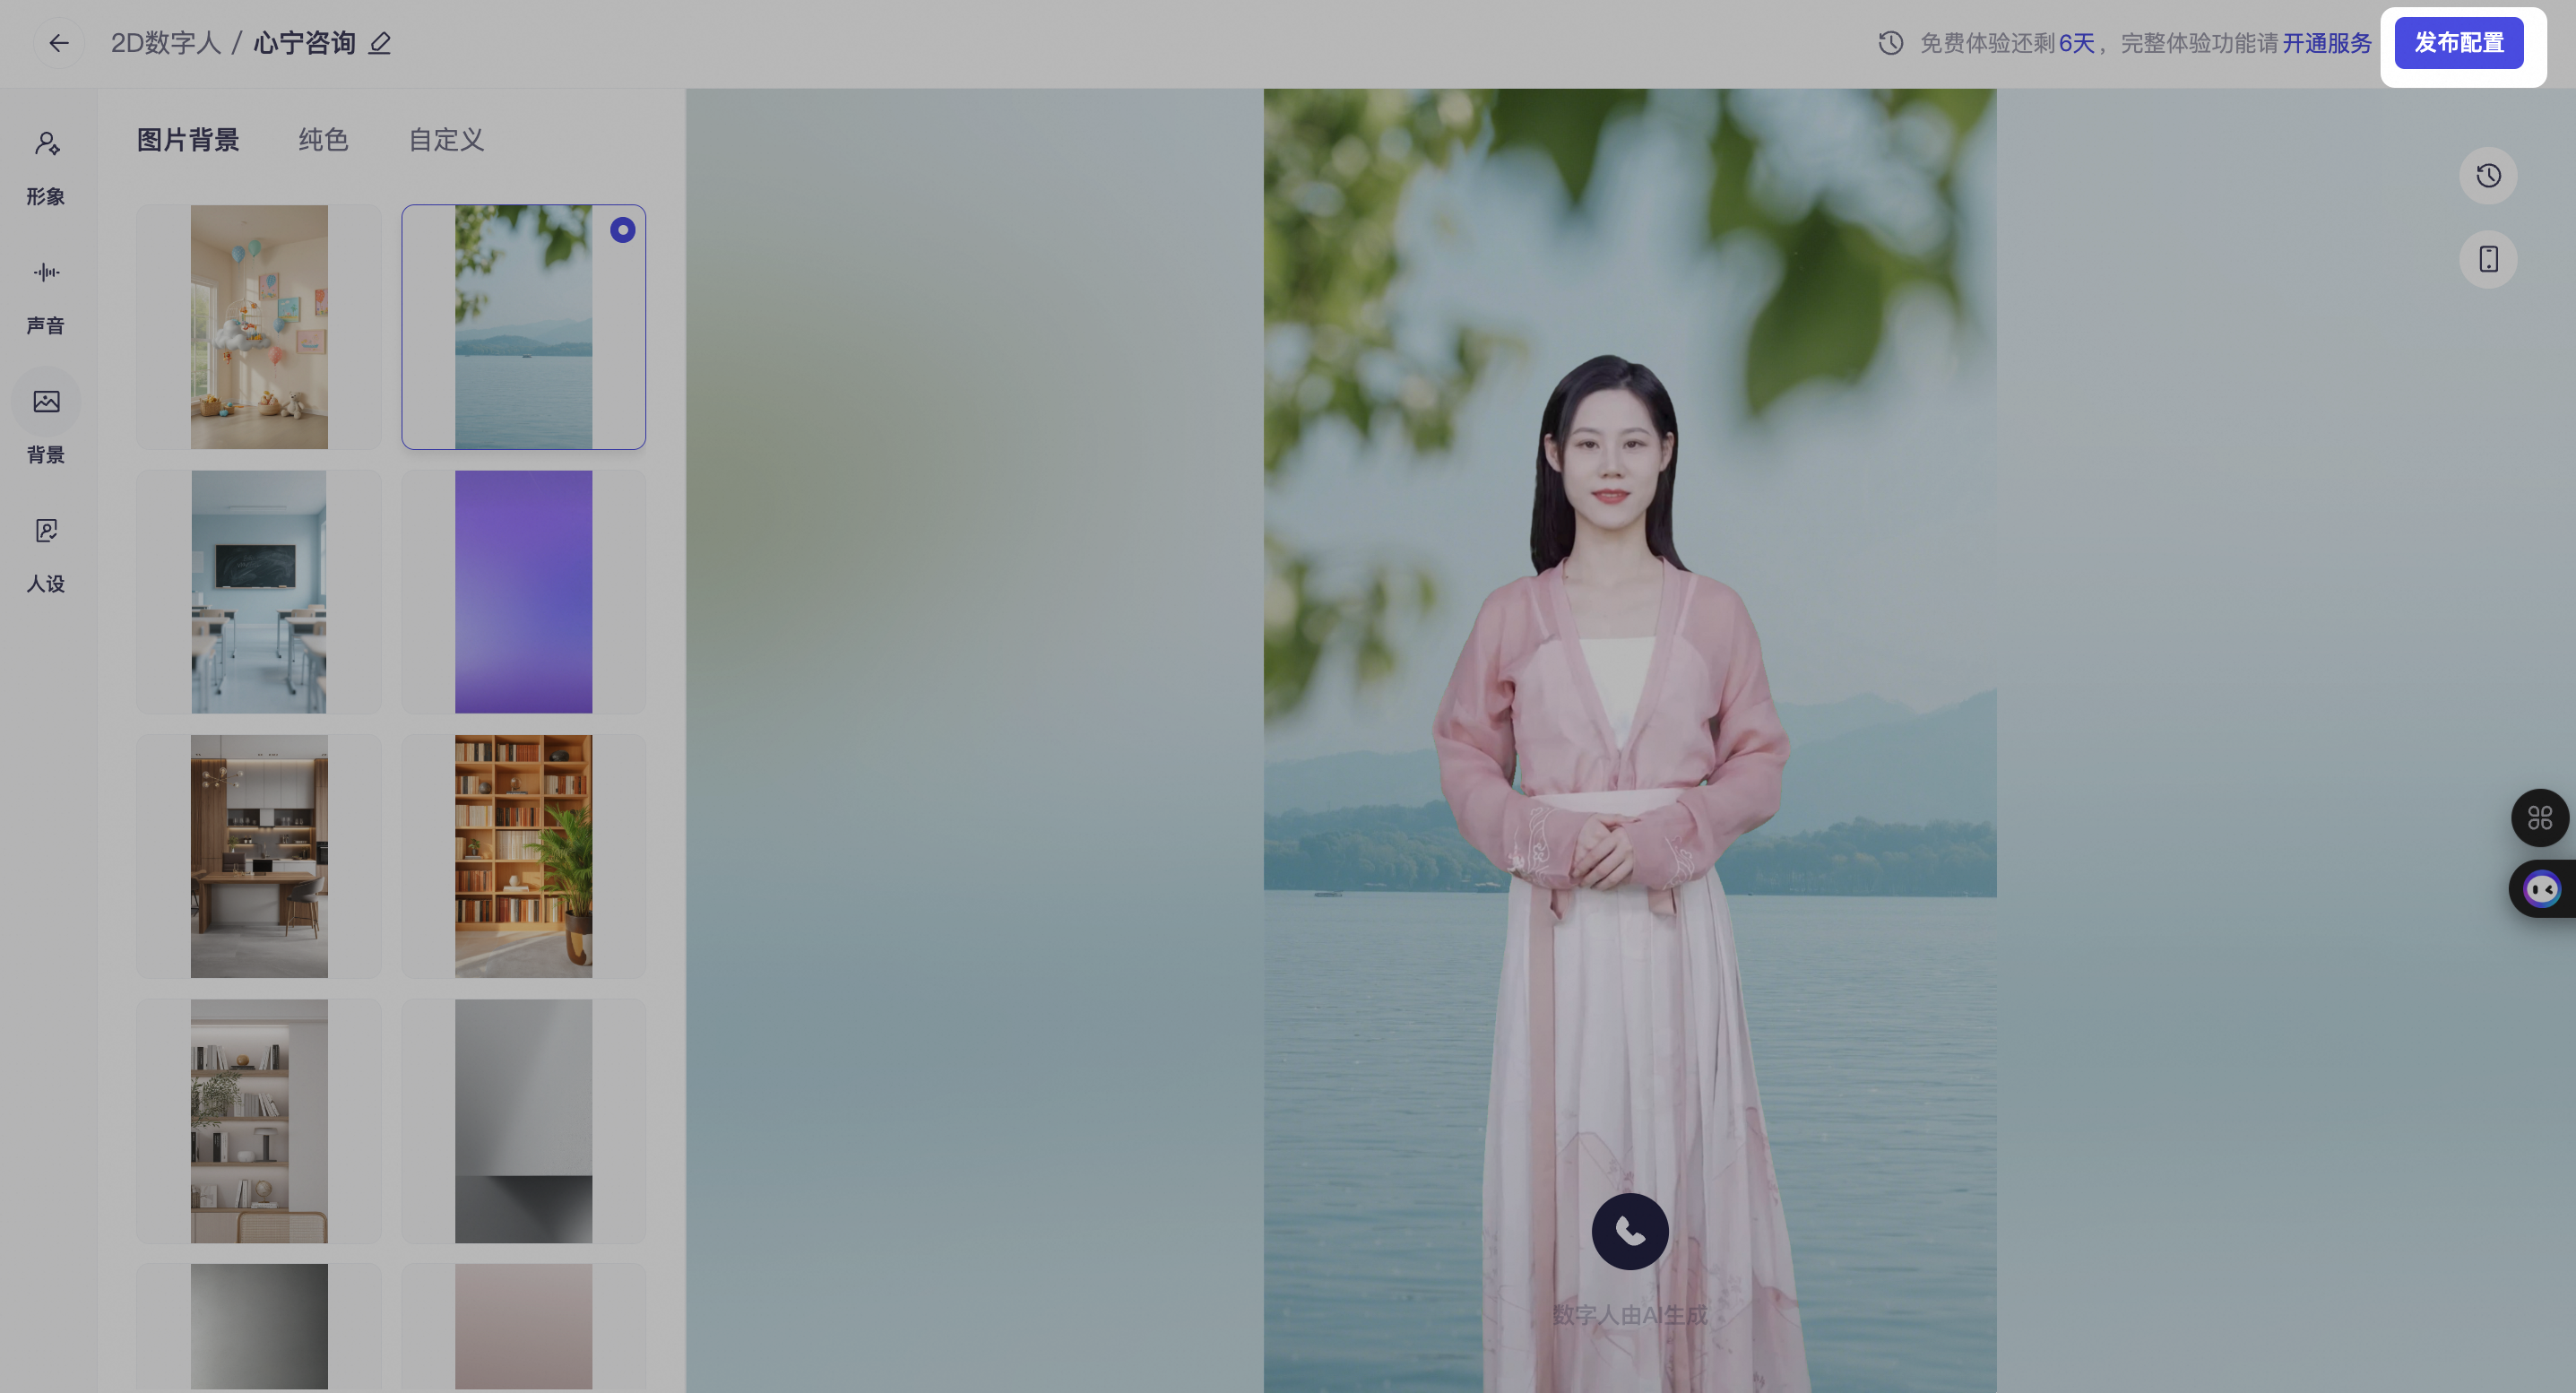Choose the white shelf with books background

click(259, 1121)
